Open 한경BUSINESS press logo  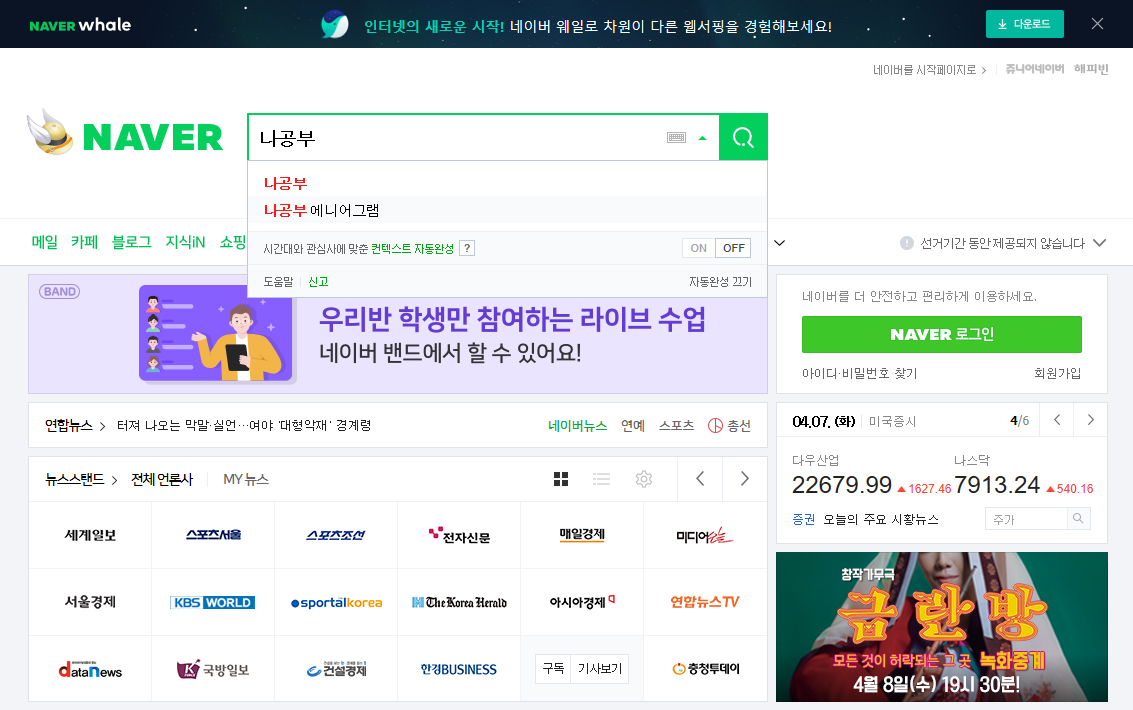click(459, 670)
